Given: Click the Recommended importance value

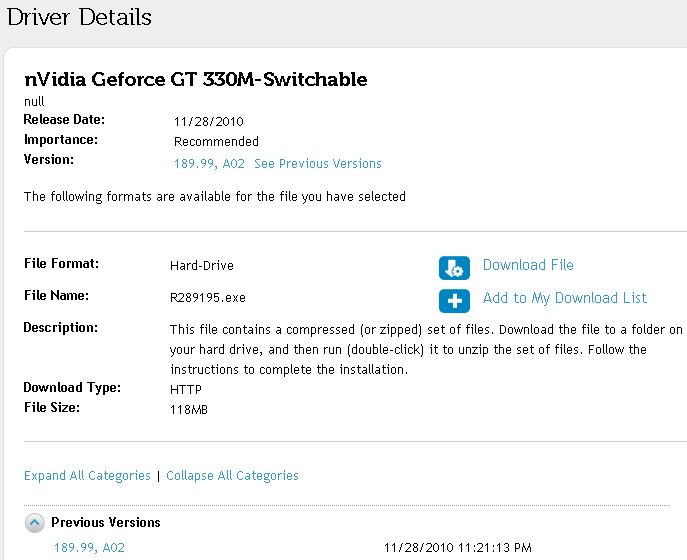Looking at the screenshot, I should click(216, 142).
